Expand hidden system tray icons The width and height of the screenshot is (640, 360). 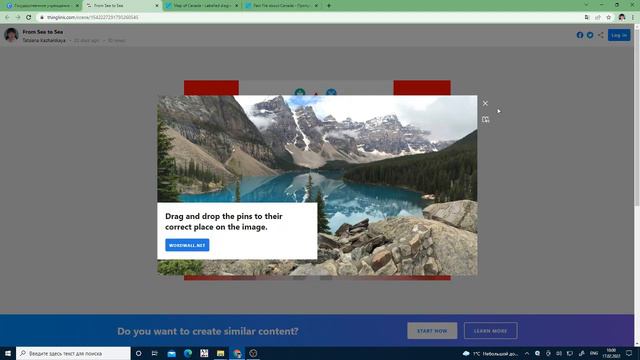[527, 353]
